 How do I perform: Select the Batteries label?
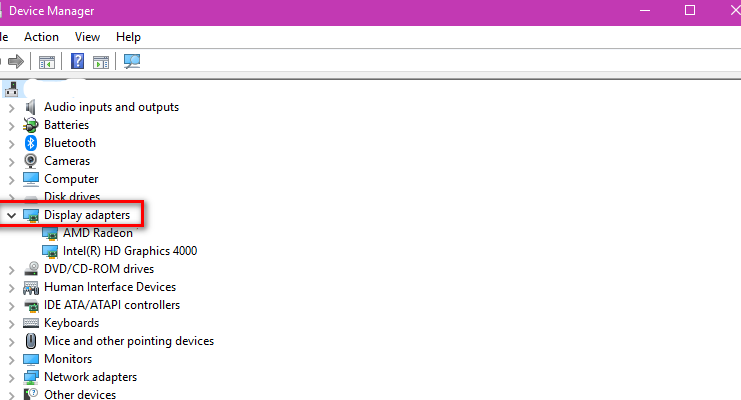[67, 125]
